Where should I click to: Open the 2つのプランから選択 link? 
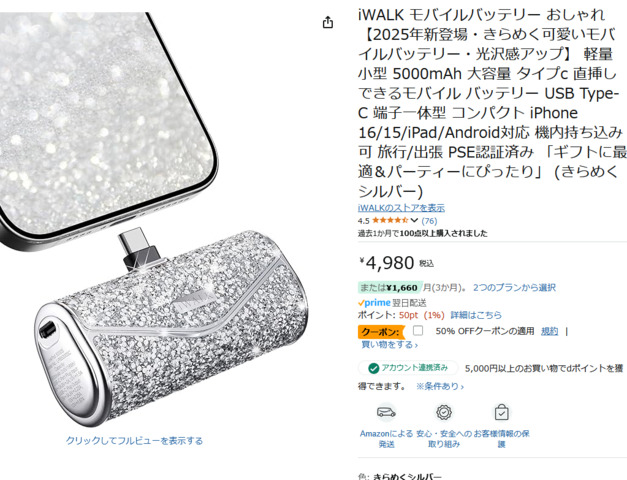coord(514,288)
